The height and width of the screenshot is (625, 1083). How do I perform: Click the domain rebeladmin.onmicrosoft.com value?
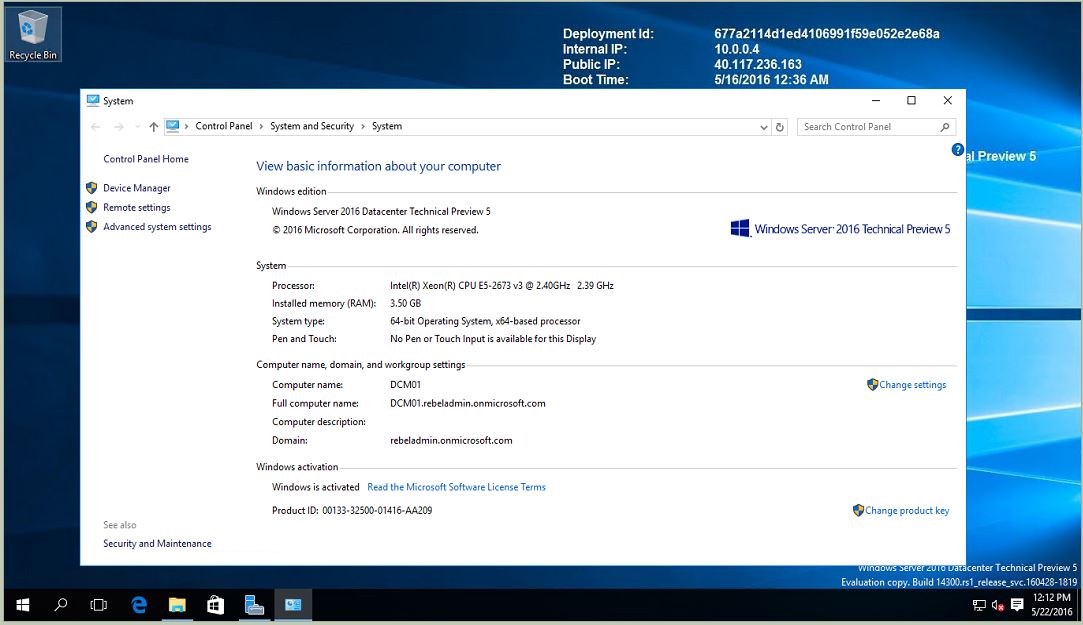451,441
